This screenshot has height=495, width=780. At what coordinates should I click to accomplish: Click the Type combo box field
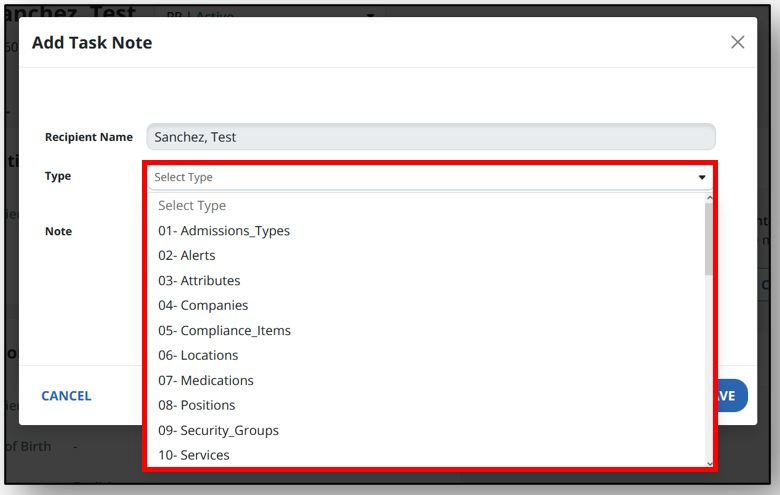click(x=430, y=177)
